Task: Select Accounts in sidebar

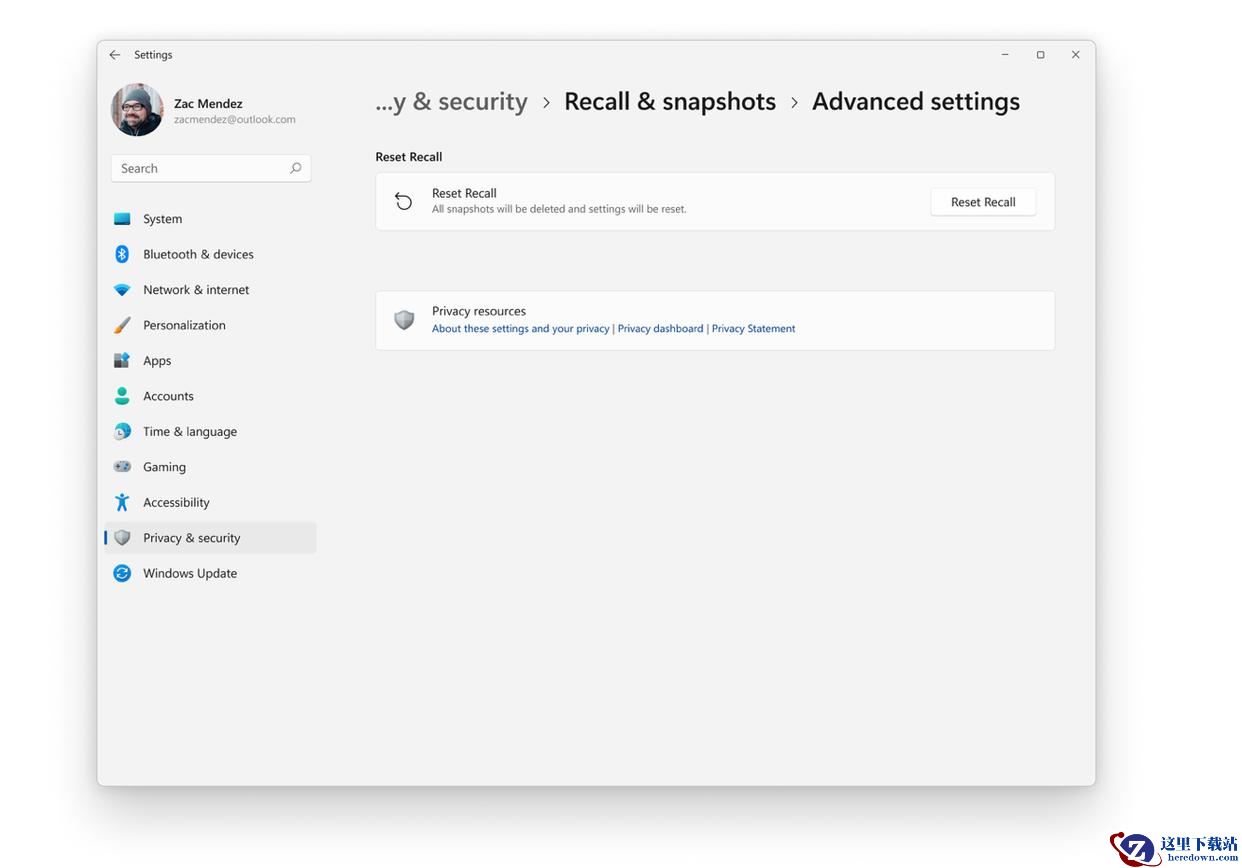Action: pos(168,396)
